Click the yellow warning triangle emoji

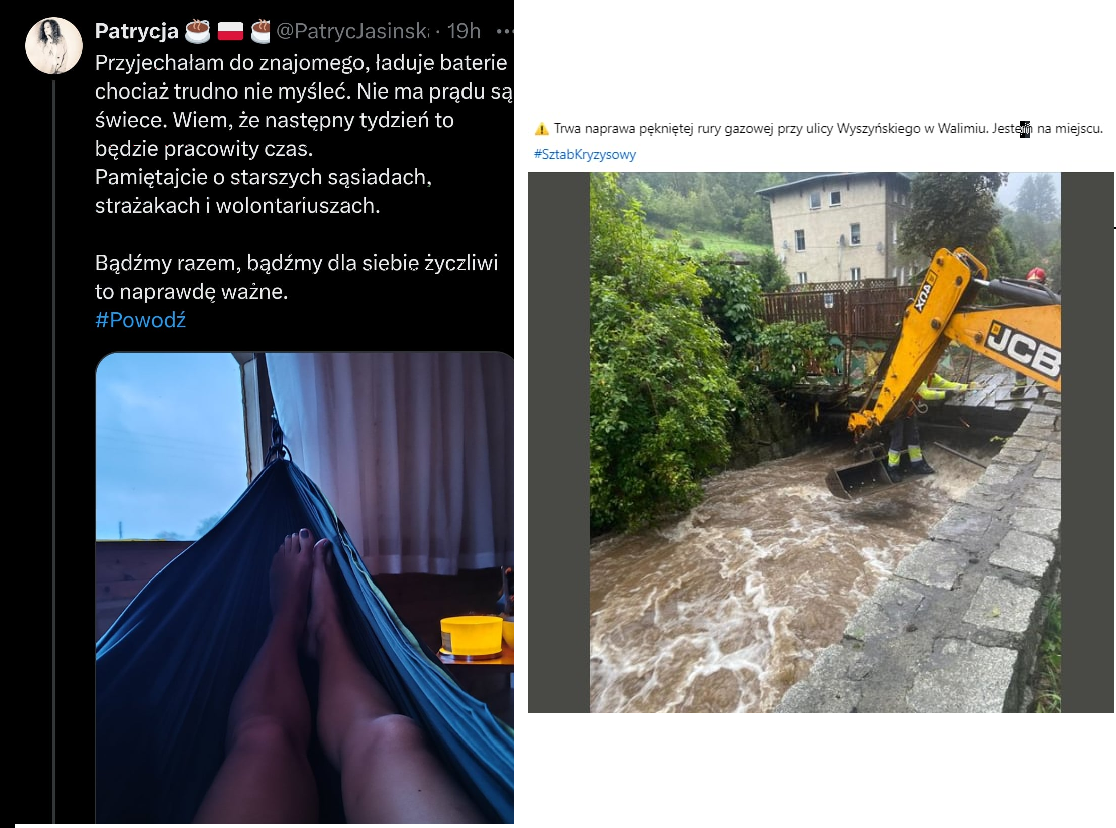(x=542, y=129)
